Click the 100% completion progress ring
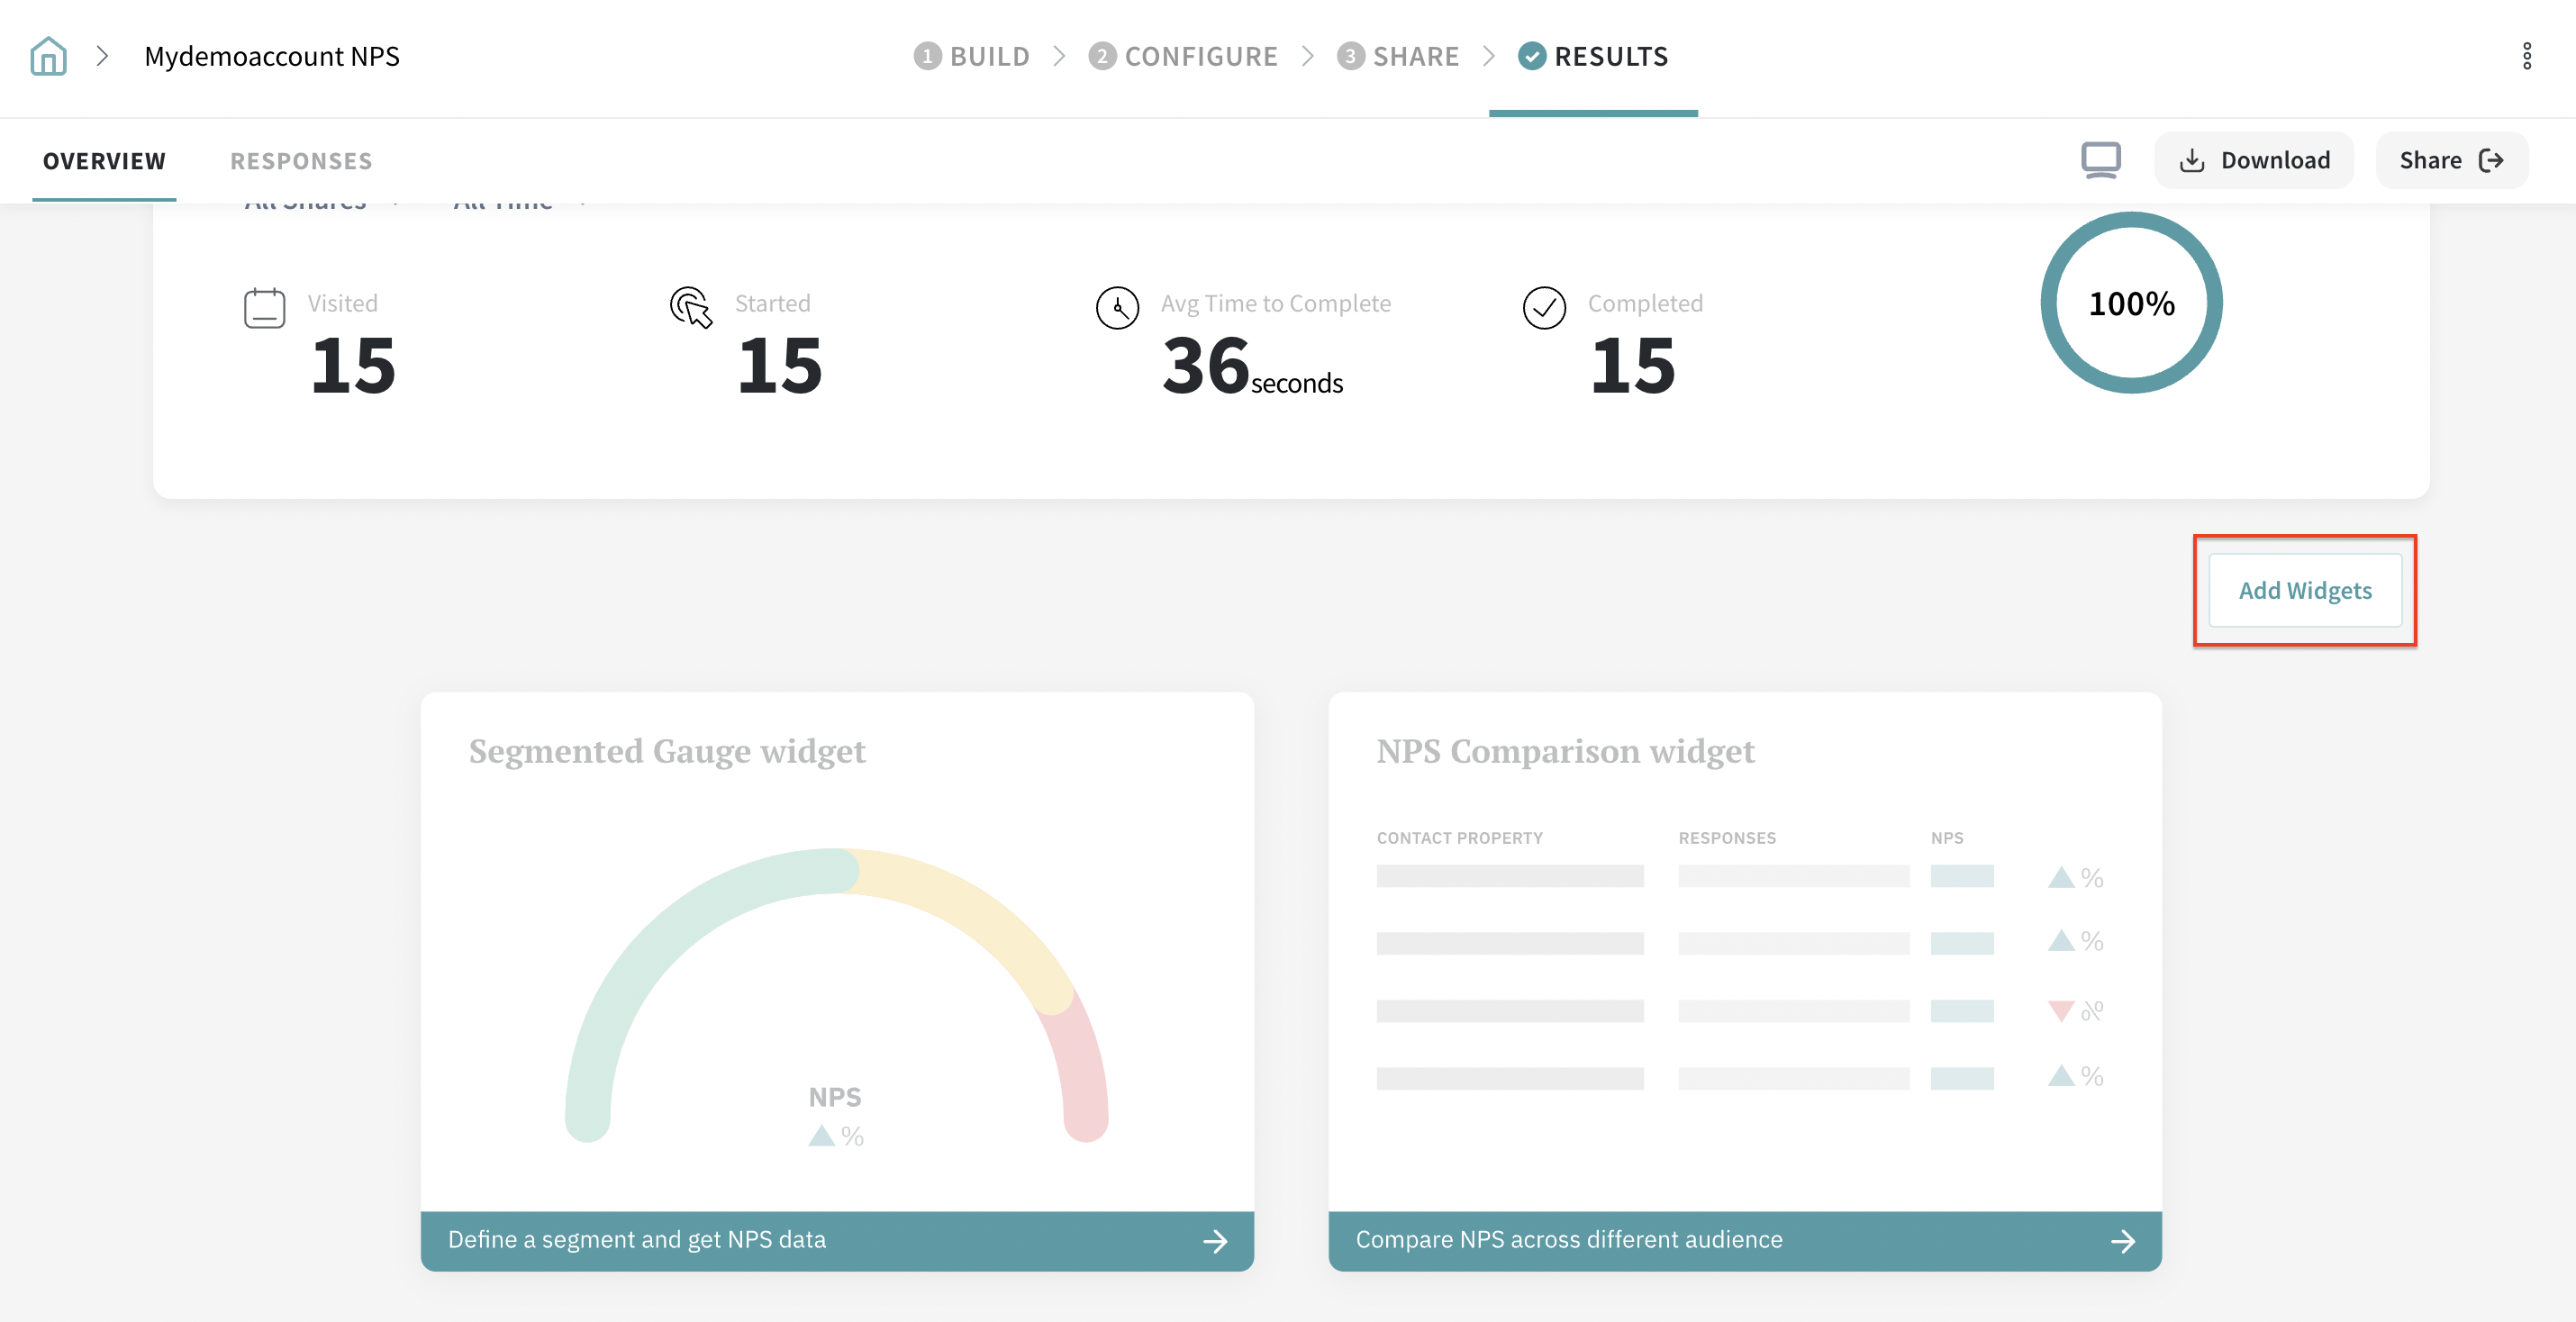The image size is (2576, 1322). click(2131, 303)
